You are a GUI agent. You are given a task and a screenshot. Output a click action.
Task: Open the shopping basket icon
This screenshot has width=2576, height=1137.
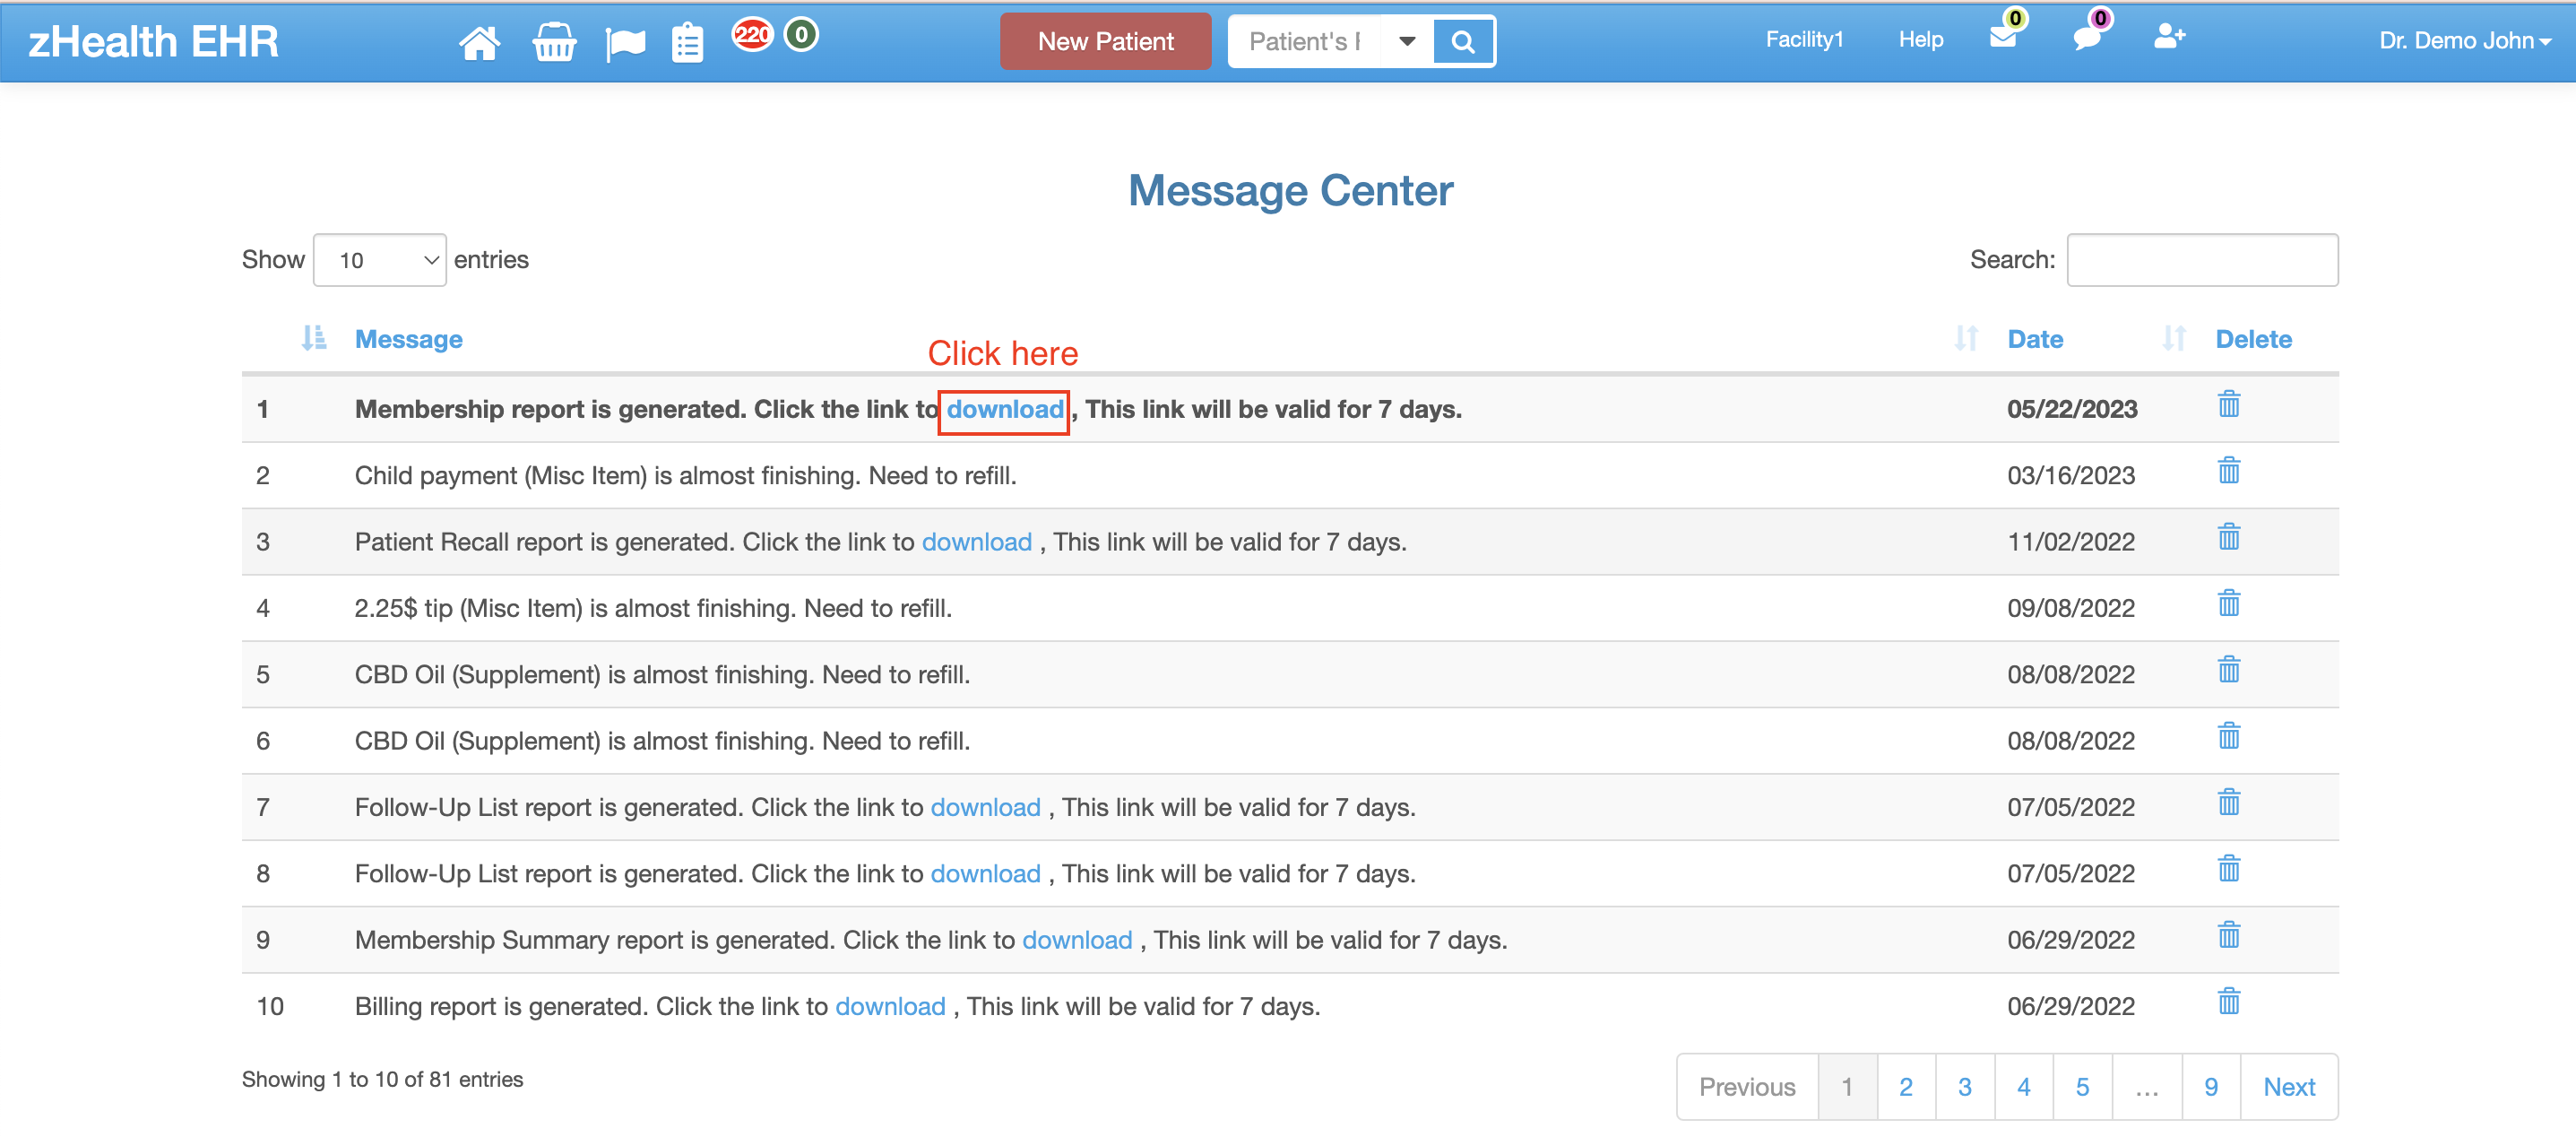554,42
